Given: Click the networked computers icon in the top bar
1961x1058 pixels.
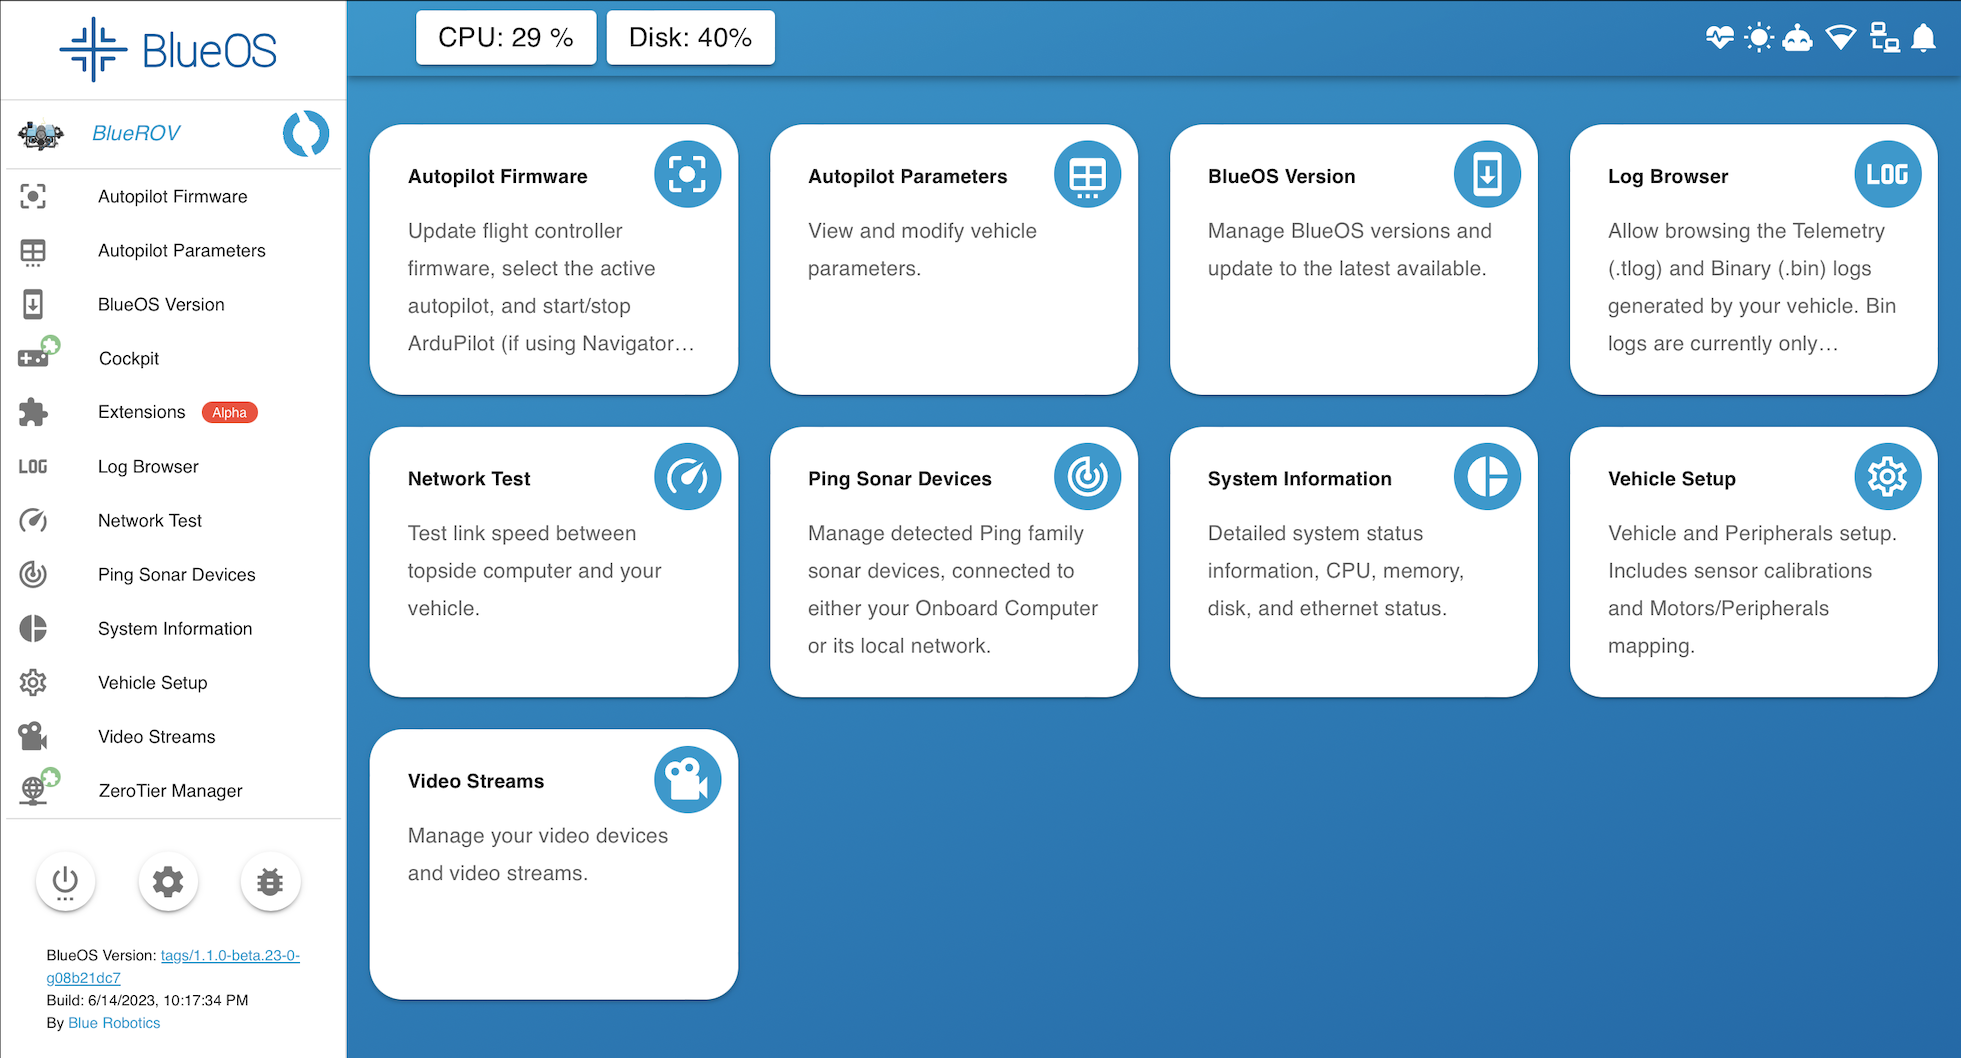Looking at the screenshot, I should pyautogui.click(x=1884, y=36).
